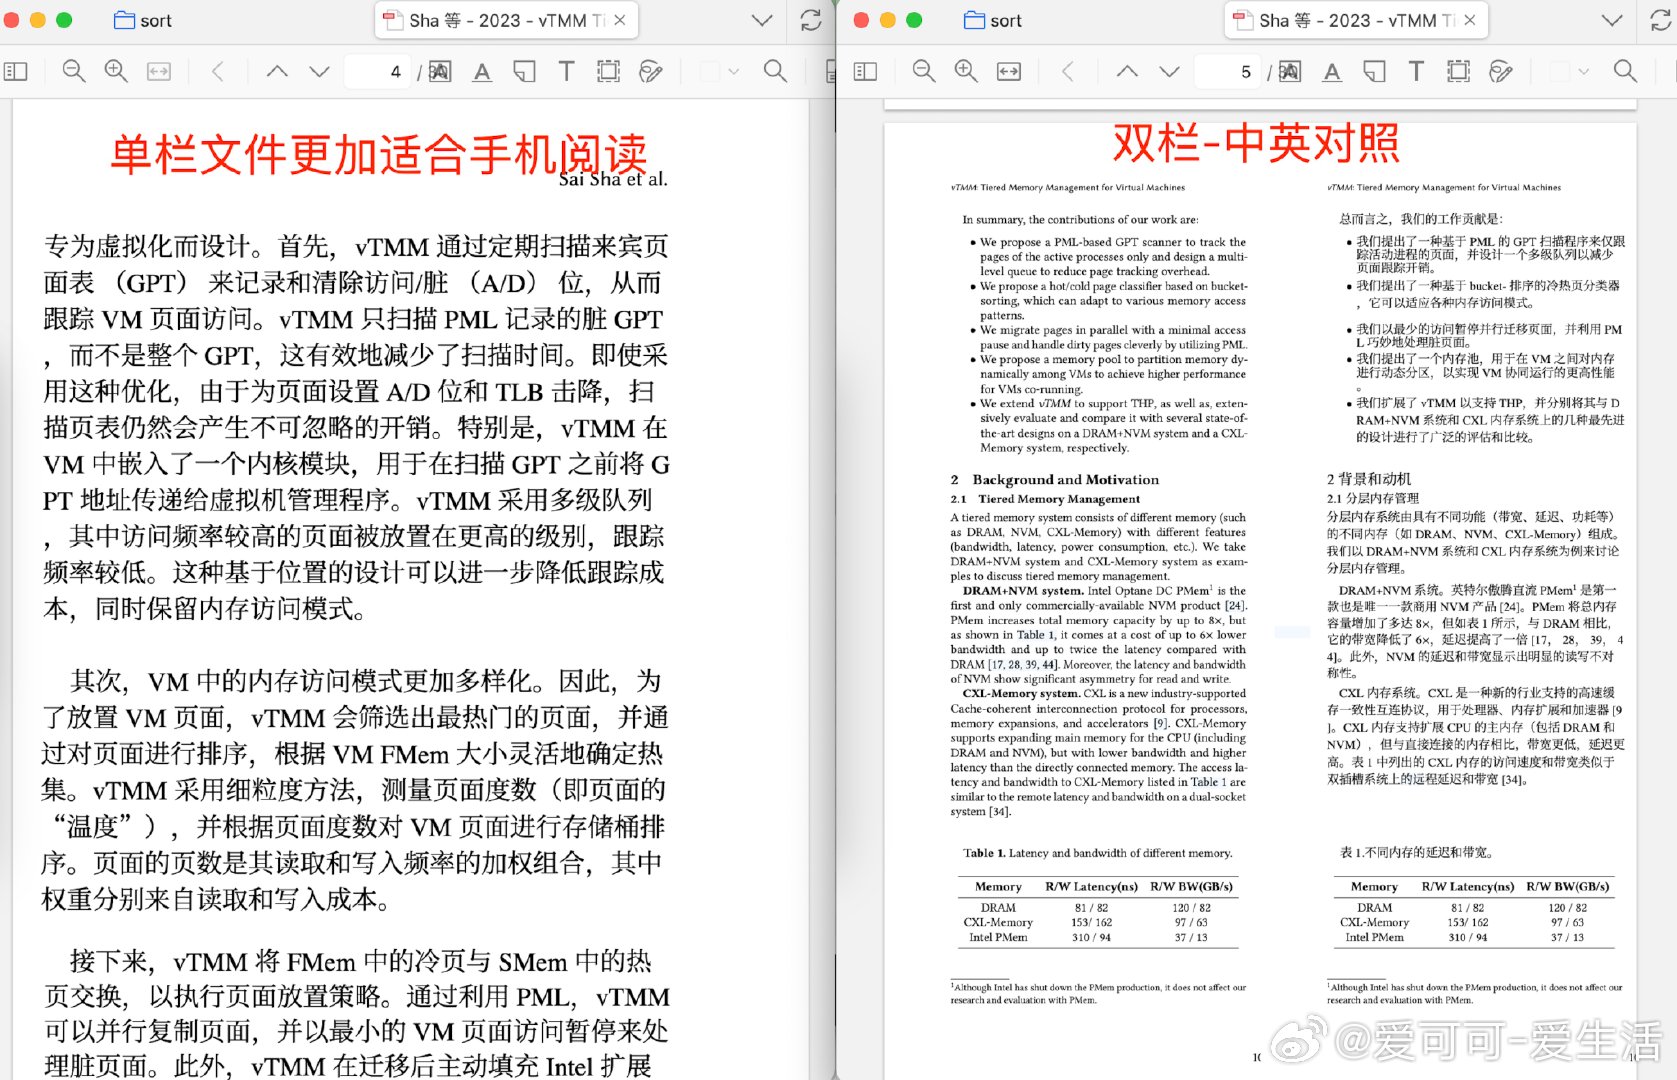Open translate tool in right window

click(x=1290, y=71)
